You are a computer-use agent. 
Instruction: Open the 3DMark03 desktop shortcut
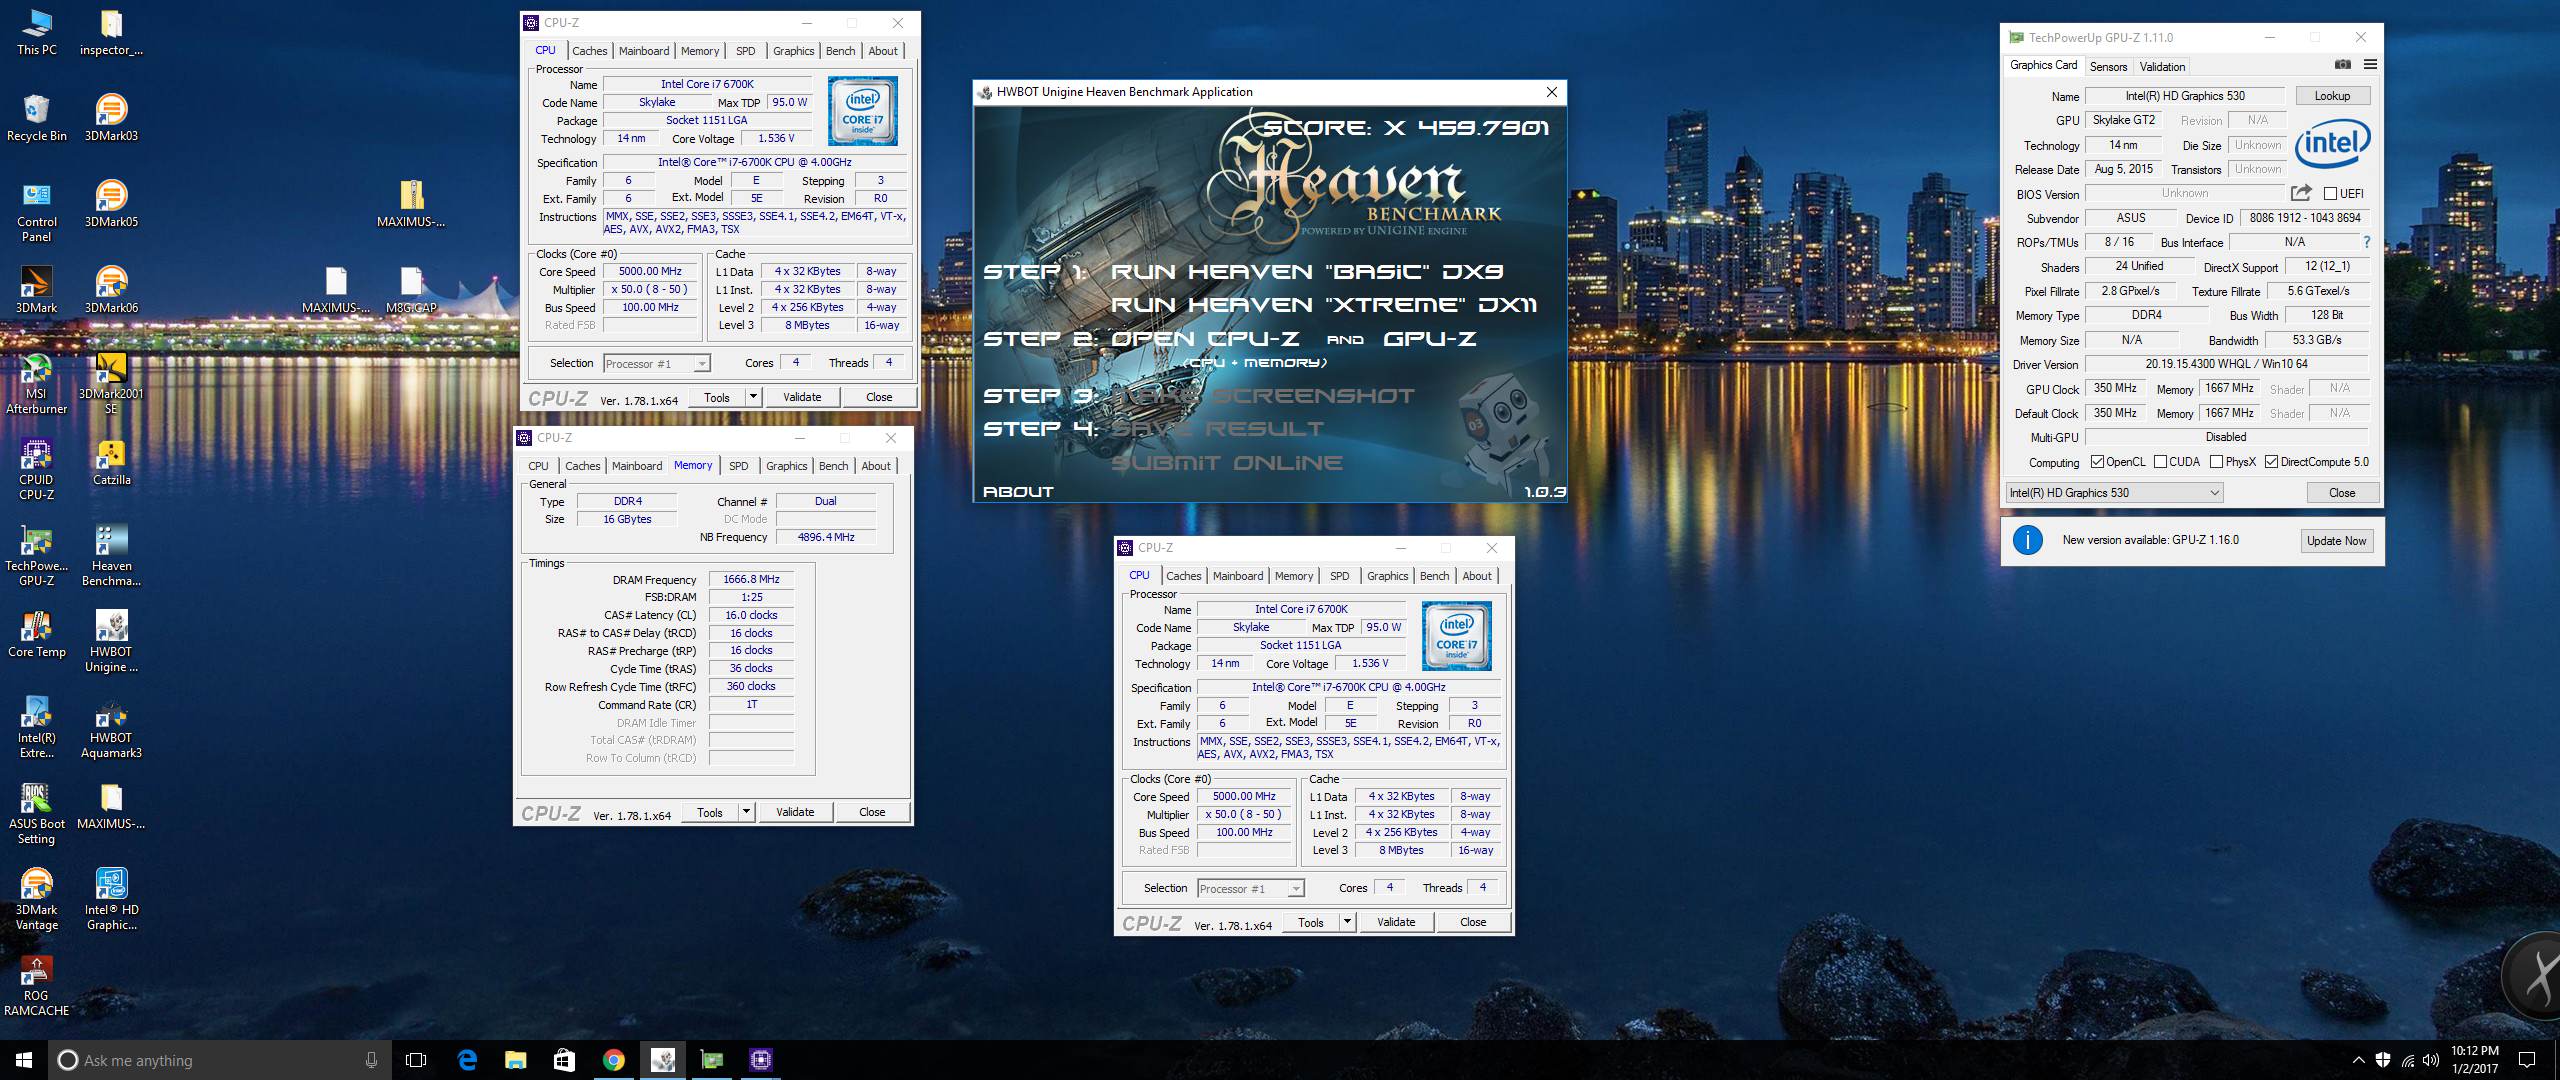(x=111, y=118)
